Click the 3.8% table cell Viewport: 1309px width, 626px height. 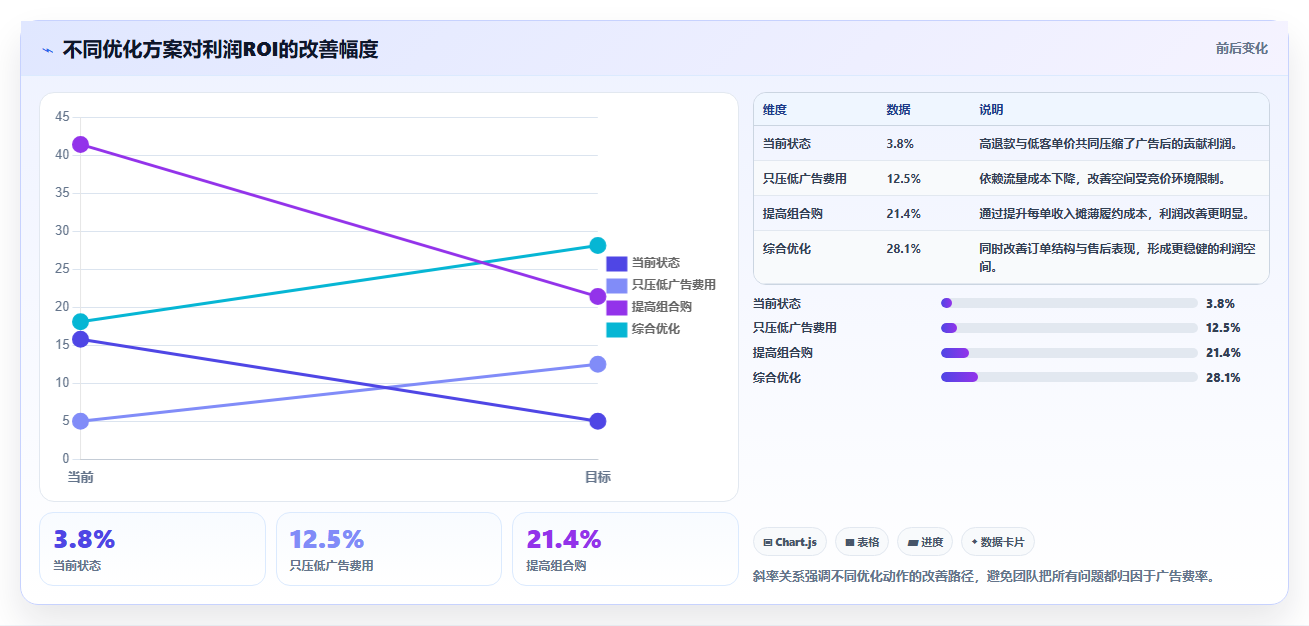point(900,144)
